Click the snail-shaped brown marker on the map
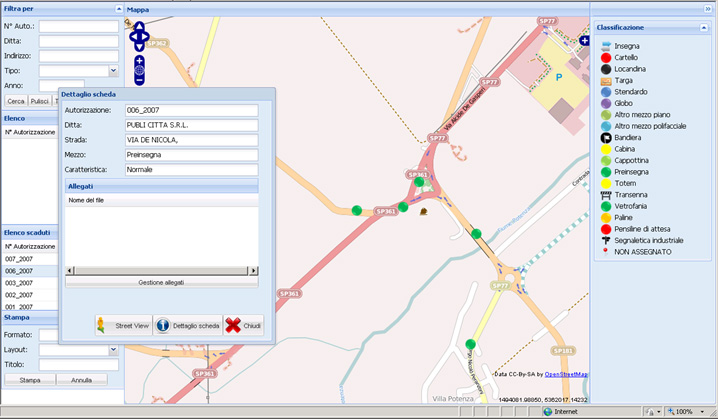Viewport: 718px width, 419px height. click(424, 212)
